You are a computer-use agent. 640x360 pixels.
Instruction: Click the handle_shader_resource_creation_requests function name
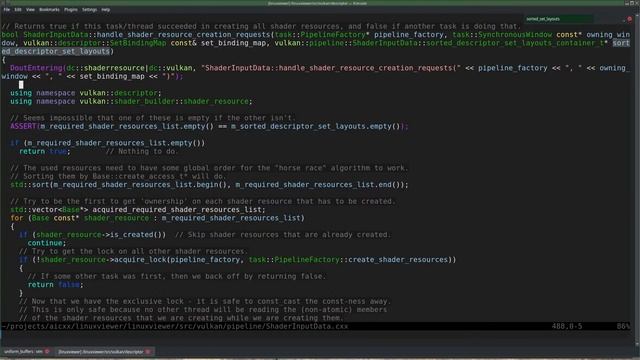pos(184,35)
